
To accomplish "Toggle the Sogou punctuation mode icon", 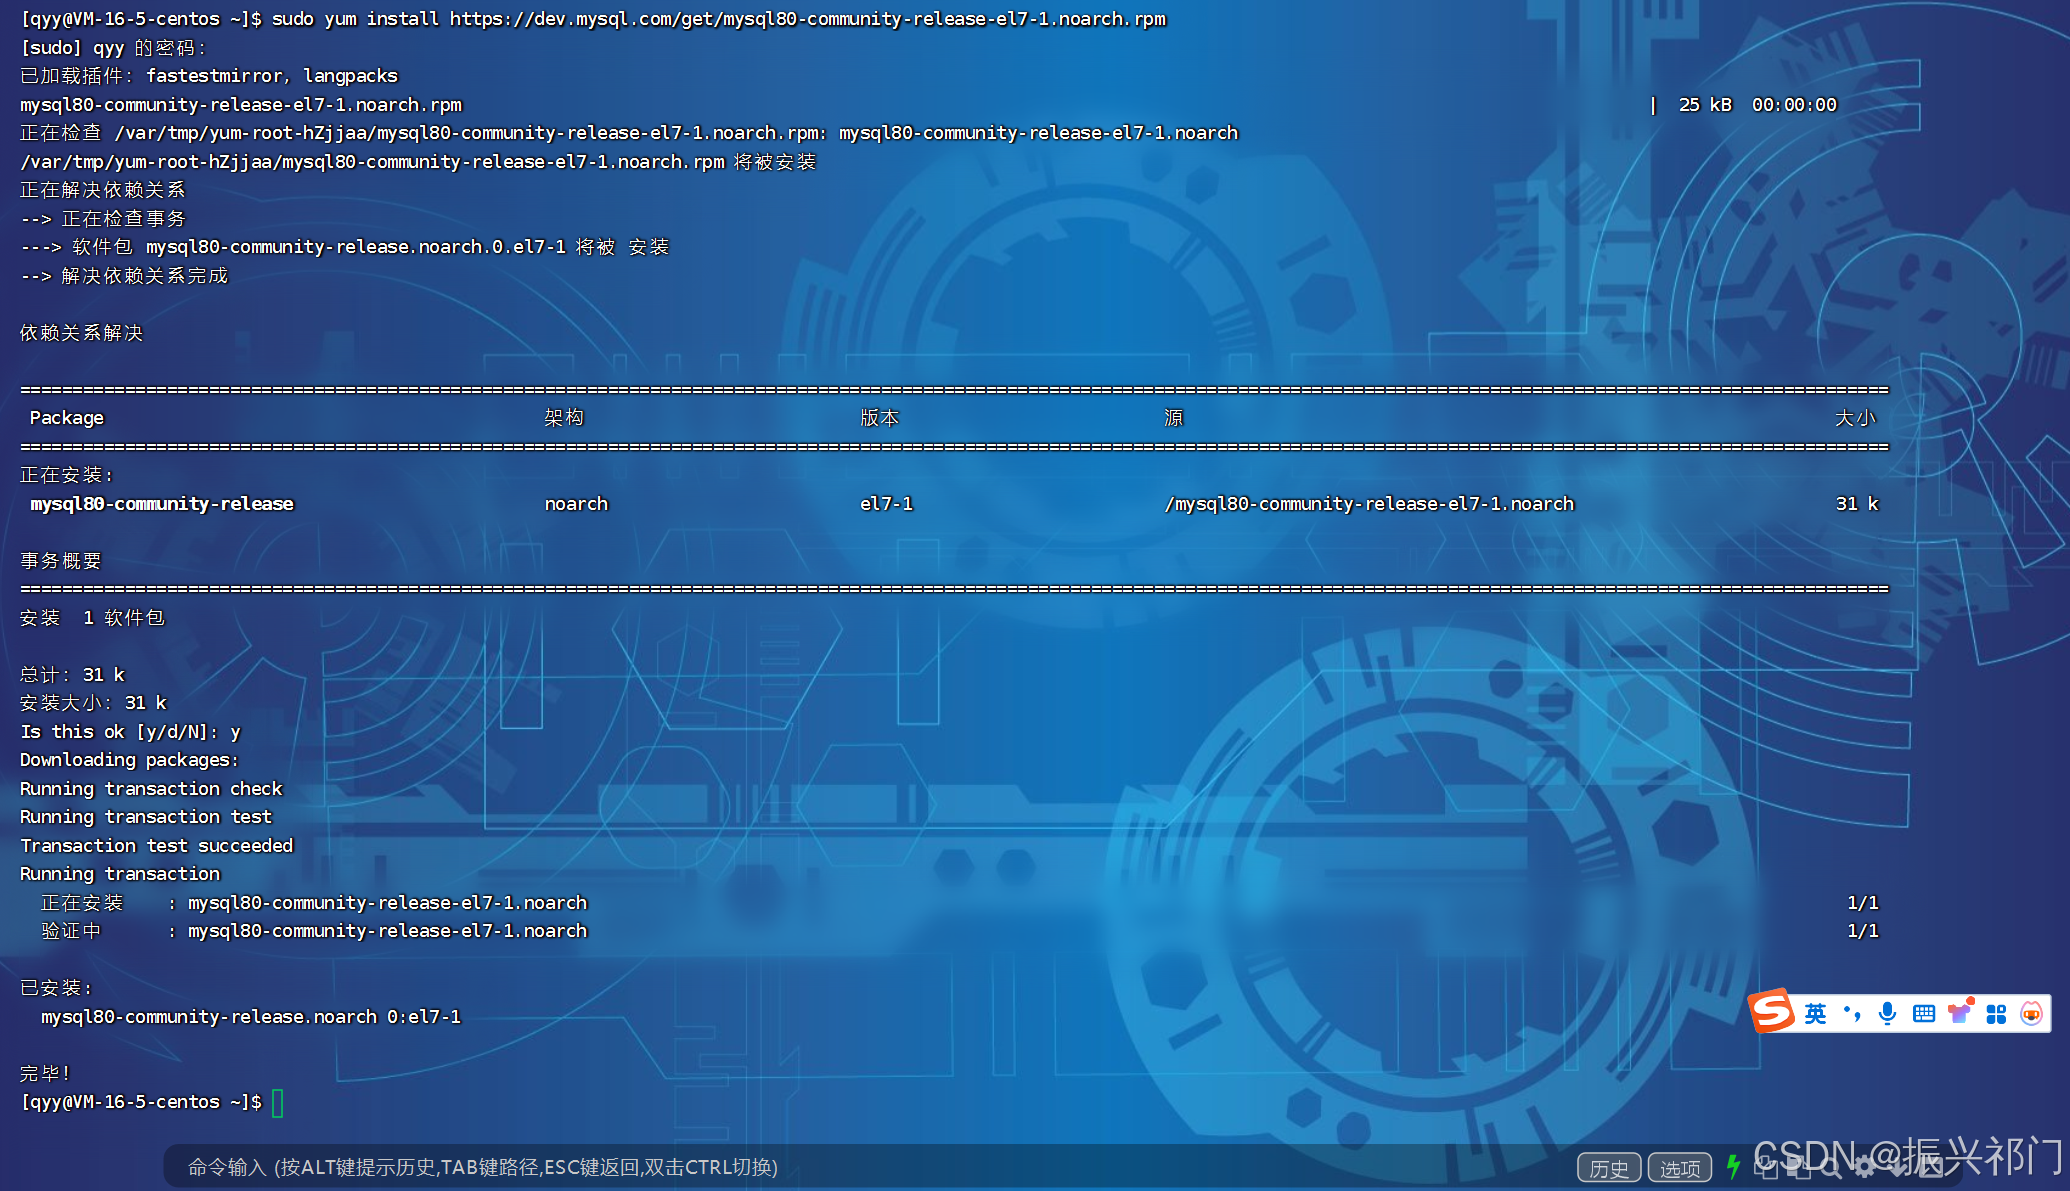I will [1852, 1014].
